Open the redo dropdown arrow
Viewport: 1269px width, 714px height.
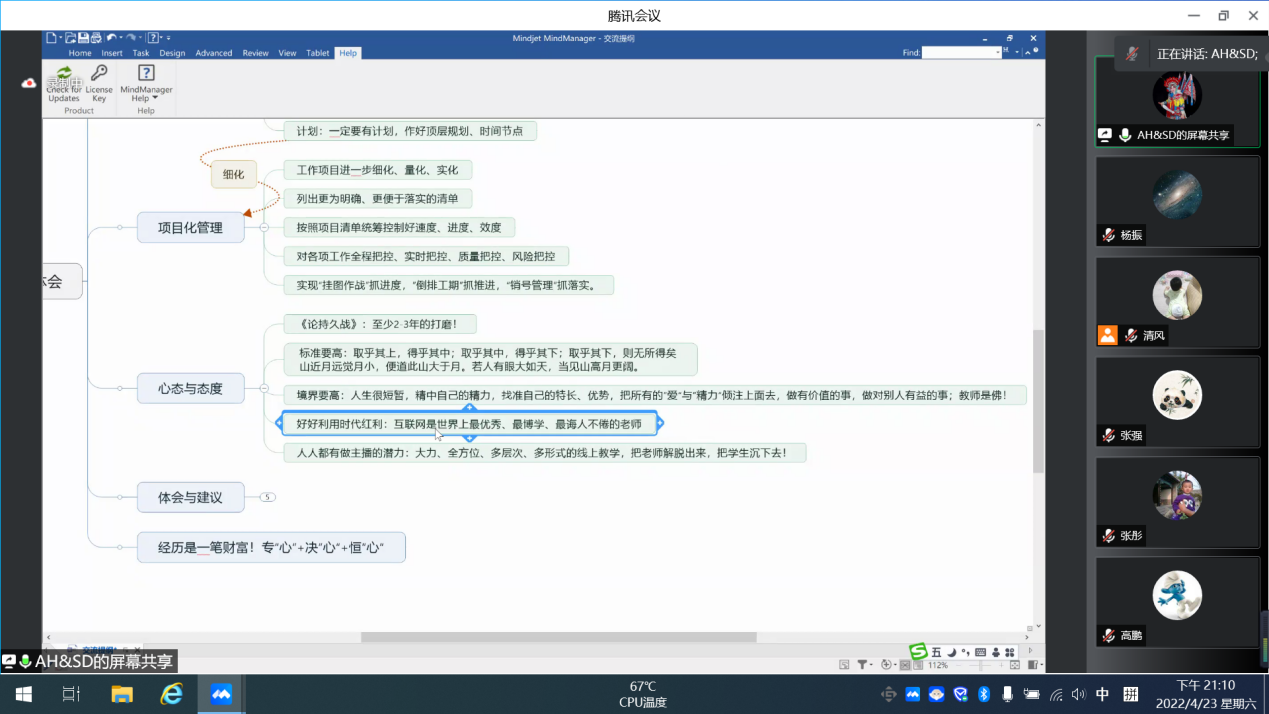[x=140, y=38]
